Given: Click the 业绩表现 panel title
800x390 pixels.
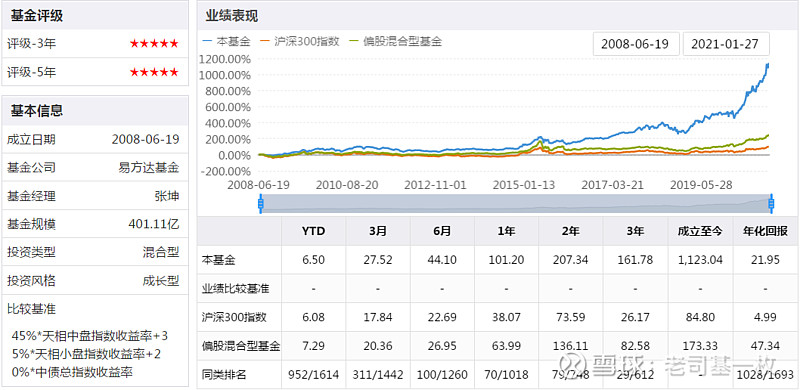Looking at the screenshot, I should 232,16.
